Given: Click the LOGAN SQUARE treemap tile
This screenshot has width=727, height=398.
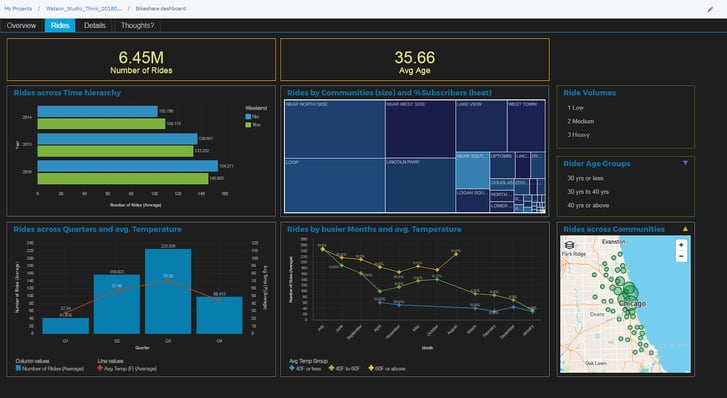Looking at the screenshot, I should point(472,200).
